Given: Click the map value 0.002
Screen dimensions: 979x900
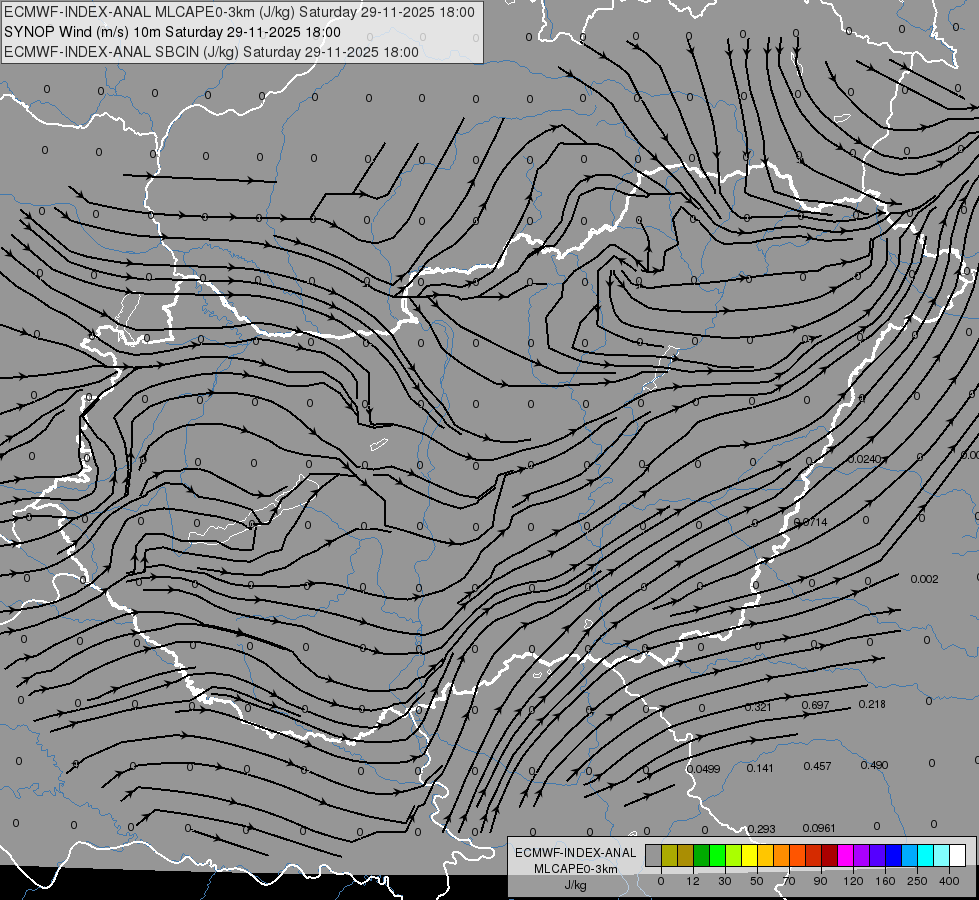Looking at the screenshot, I should pyautogui.click(x=924, y=579).
